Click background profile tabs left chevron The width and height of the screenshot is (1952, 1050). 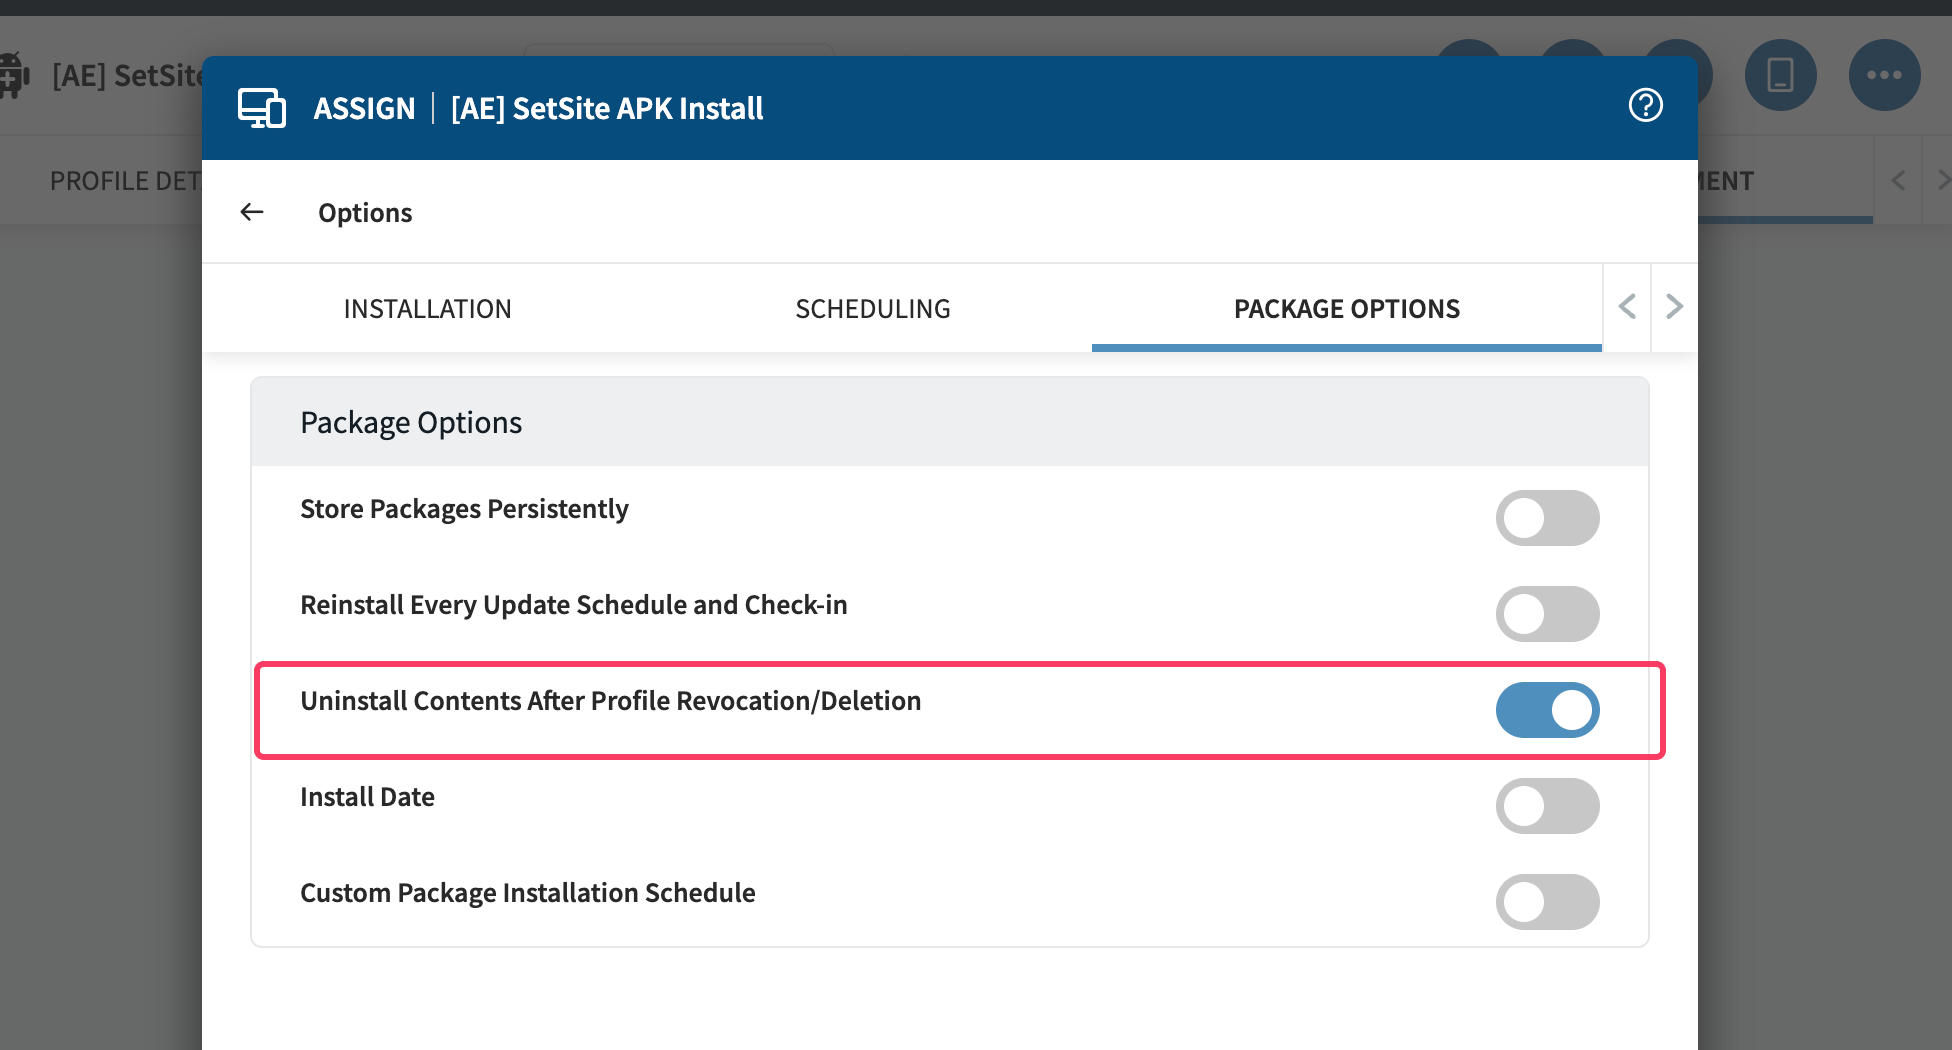[x=1898, y=181]
